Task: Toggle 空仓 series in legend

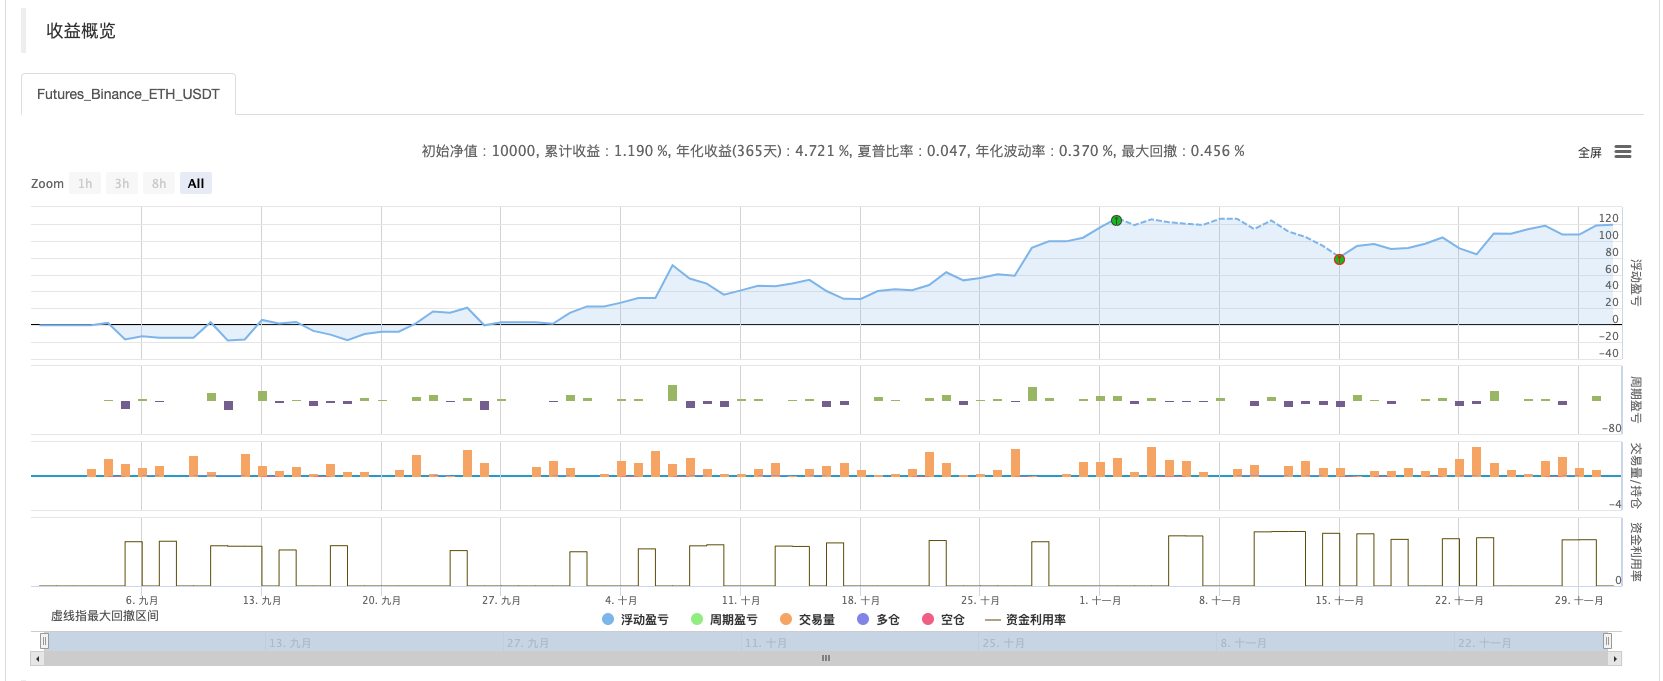Action: click(943, 620)
